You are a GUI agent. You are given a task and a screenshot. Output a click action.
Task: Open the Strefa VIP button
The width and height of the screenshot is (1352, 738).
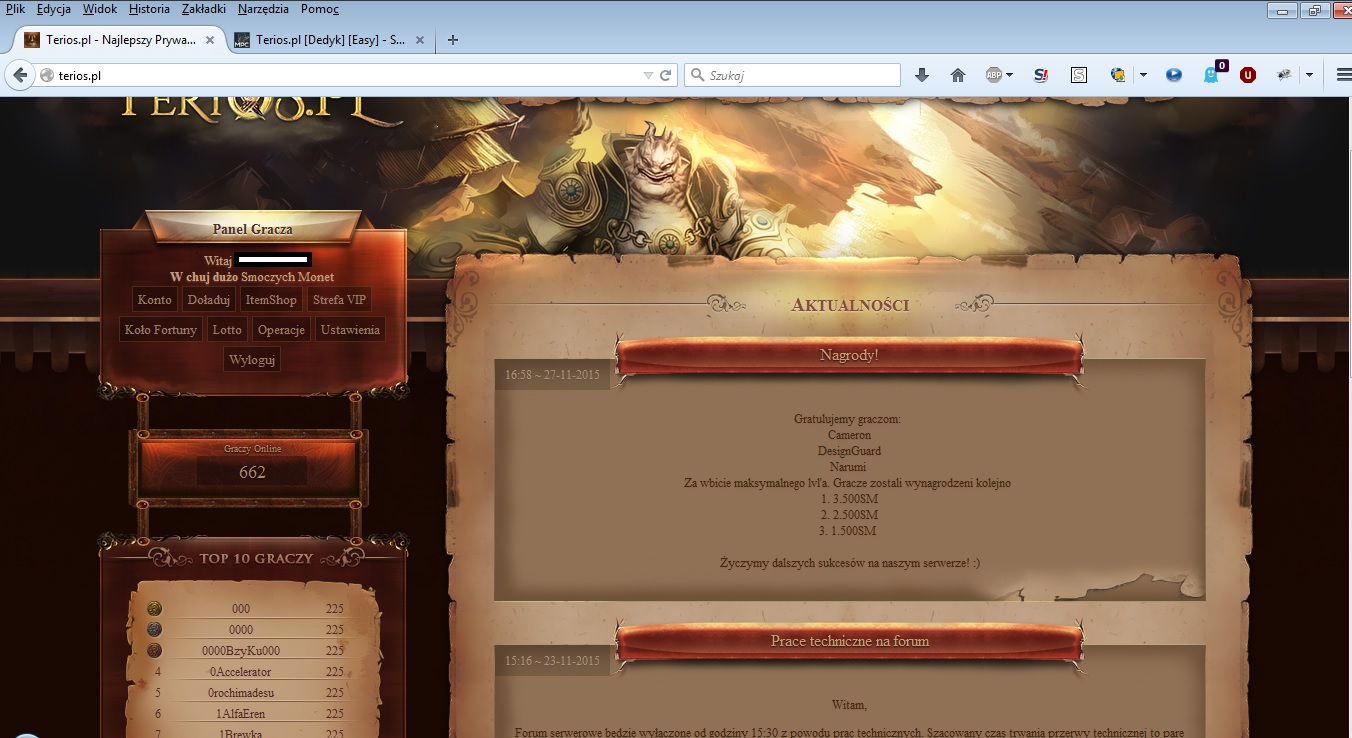pyautogui.click(x=340, y=300)
